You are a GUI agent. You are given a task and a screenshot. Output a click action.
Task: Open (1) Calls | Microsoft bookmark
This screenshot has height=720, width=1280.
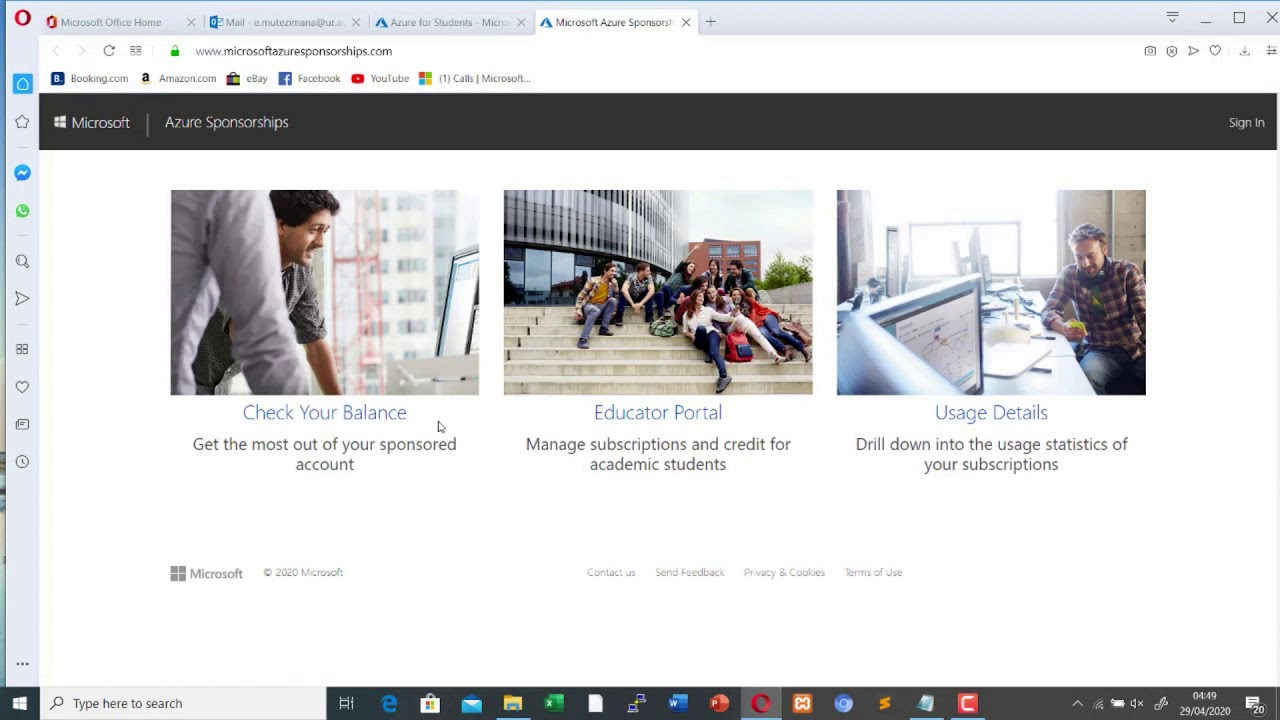coord(475,78)
